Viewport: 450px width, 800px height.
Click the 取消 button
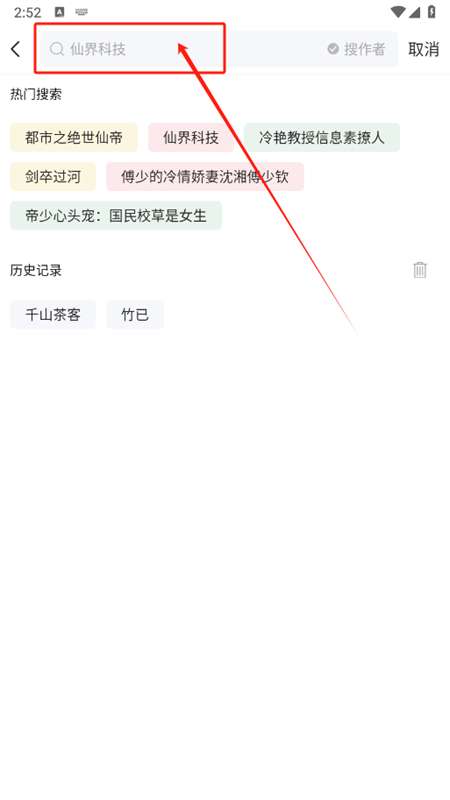click(x=423, y=49)
